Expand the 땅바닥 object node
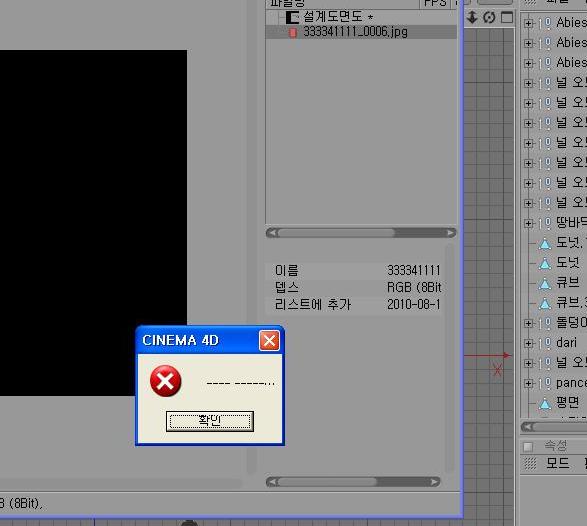 point(528,224)
